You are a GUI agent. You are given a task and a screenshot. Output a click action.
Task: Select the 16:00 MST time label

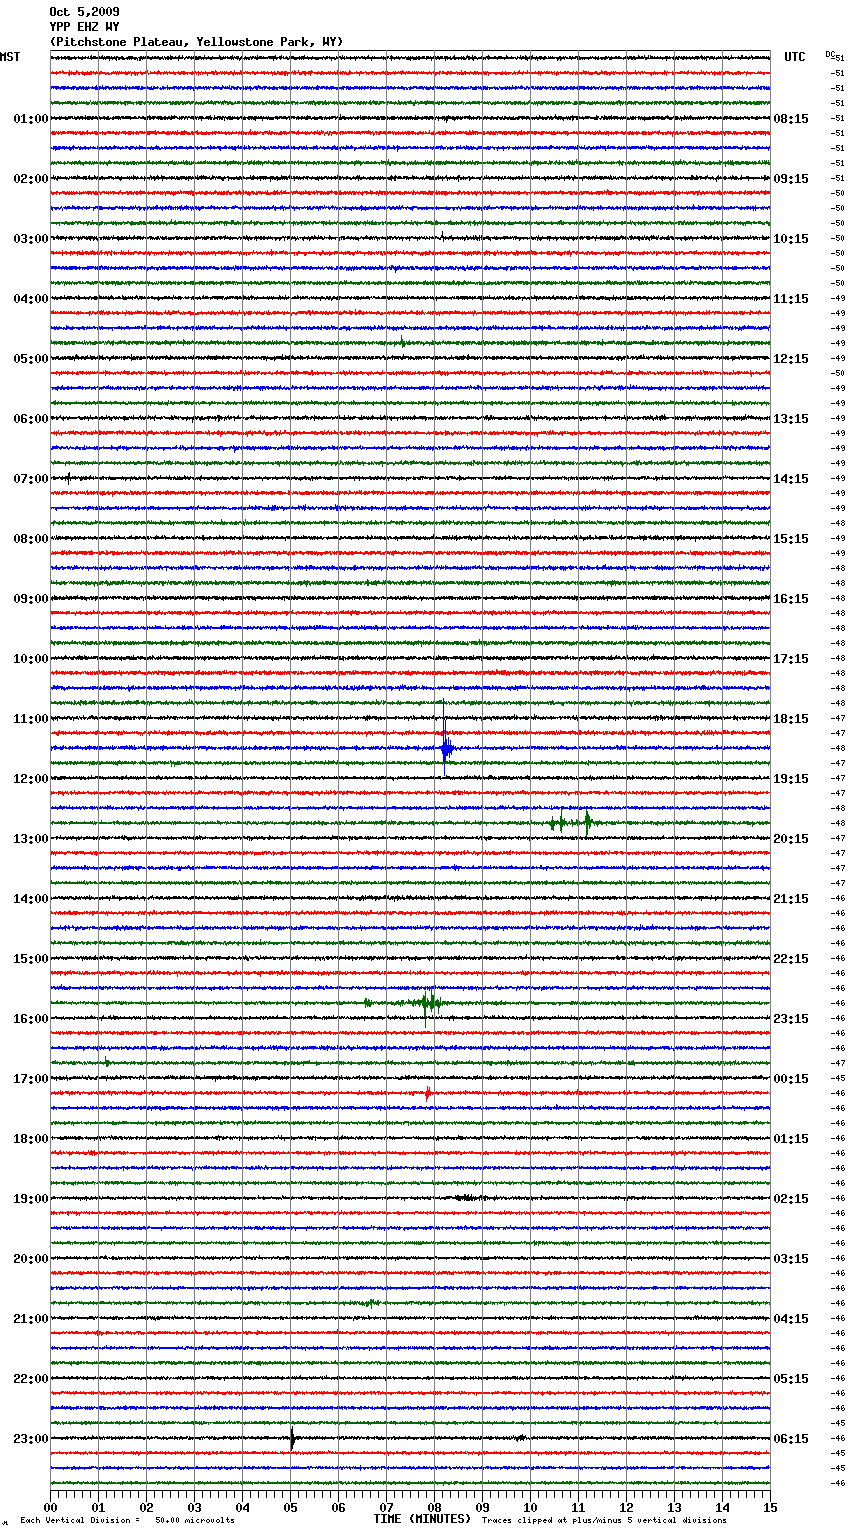(x=30, y=1019)
